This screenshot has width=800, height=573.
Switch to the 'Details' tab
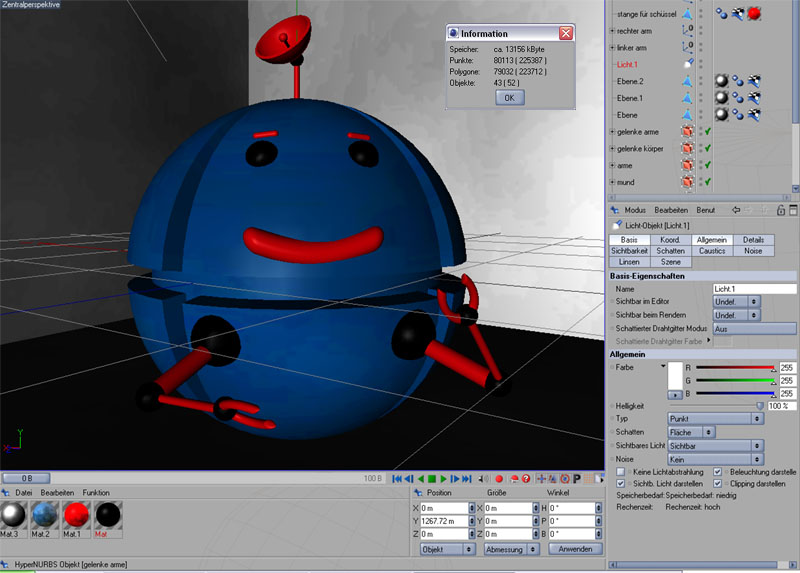753,240
